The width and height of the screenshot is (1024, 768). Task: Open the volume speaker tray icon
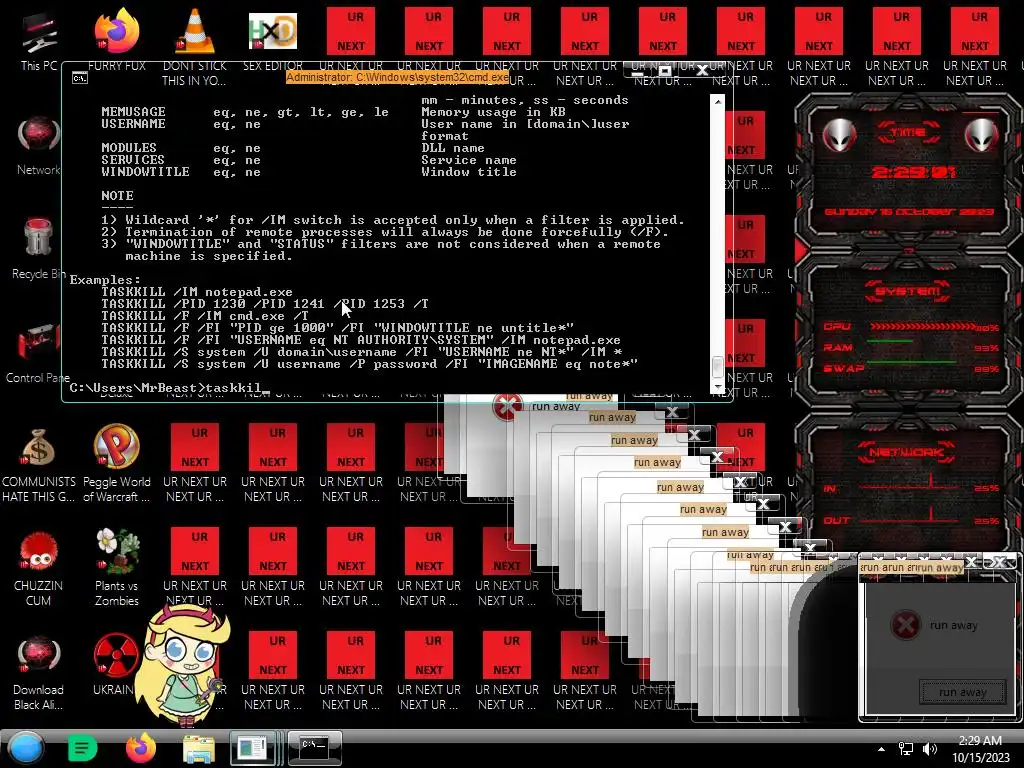(x=930, y=749)
